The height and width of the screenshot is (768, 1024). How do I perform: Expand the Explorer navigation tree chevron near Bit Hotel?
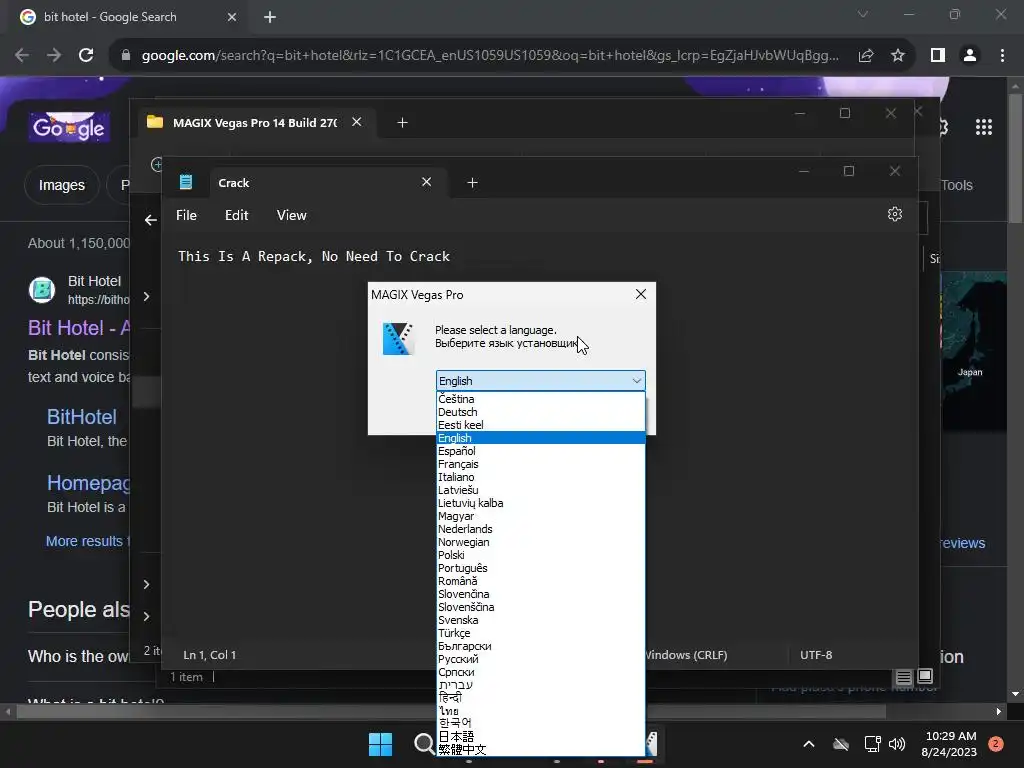(x=146, y=296)
